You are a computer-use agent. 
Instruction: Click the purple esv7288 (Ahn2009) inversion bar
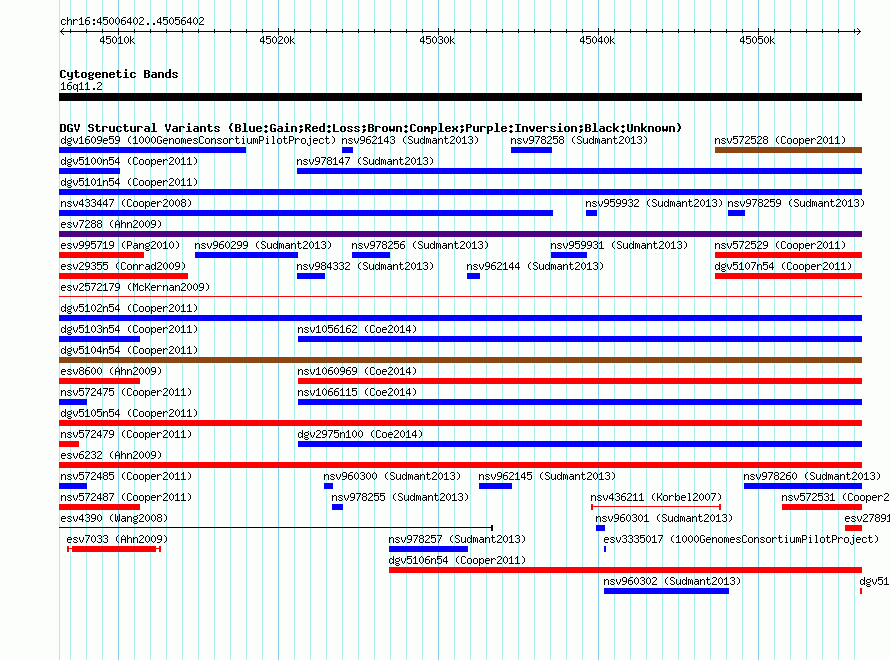(x=460, y=234)
